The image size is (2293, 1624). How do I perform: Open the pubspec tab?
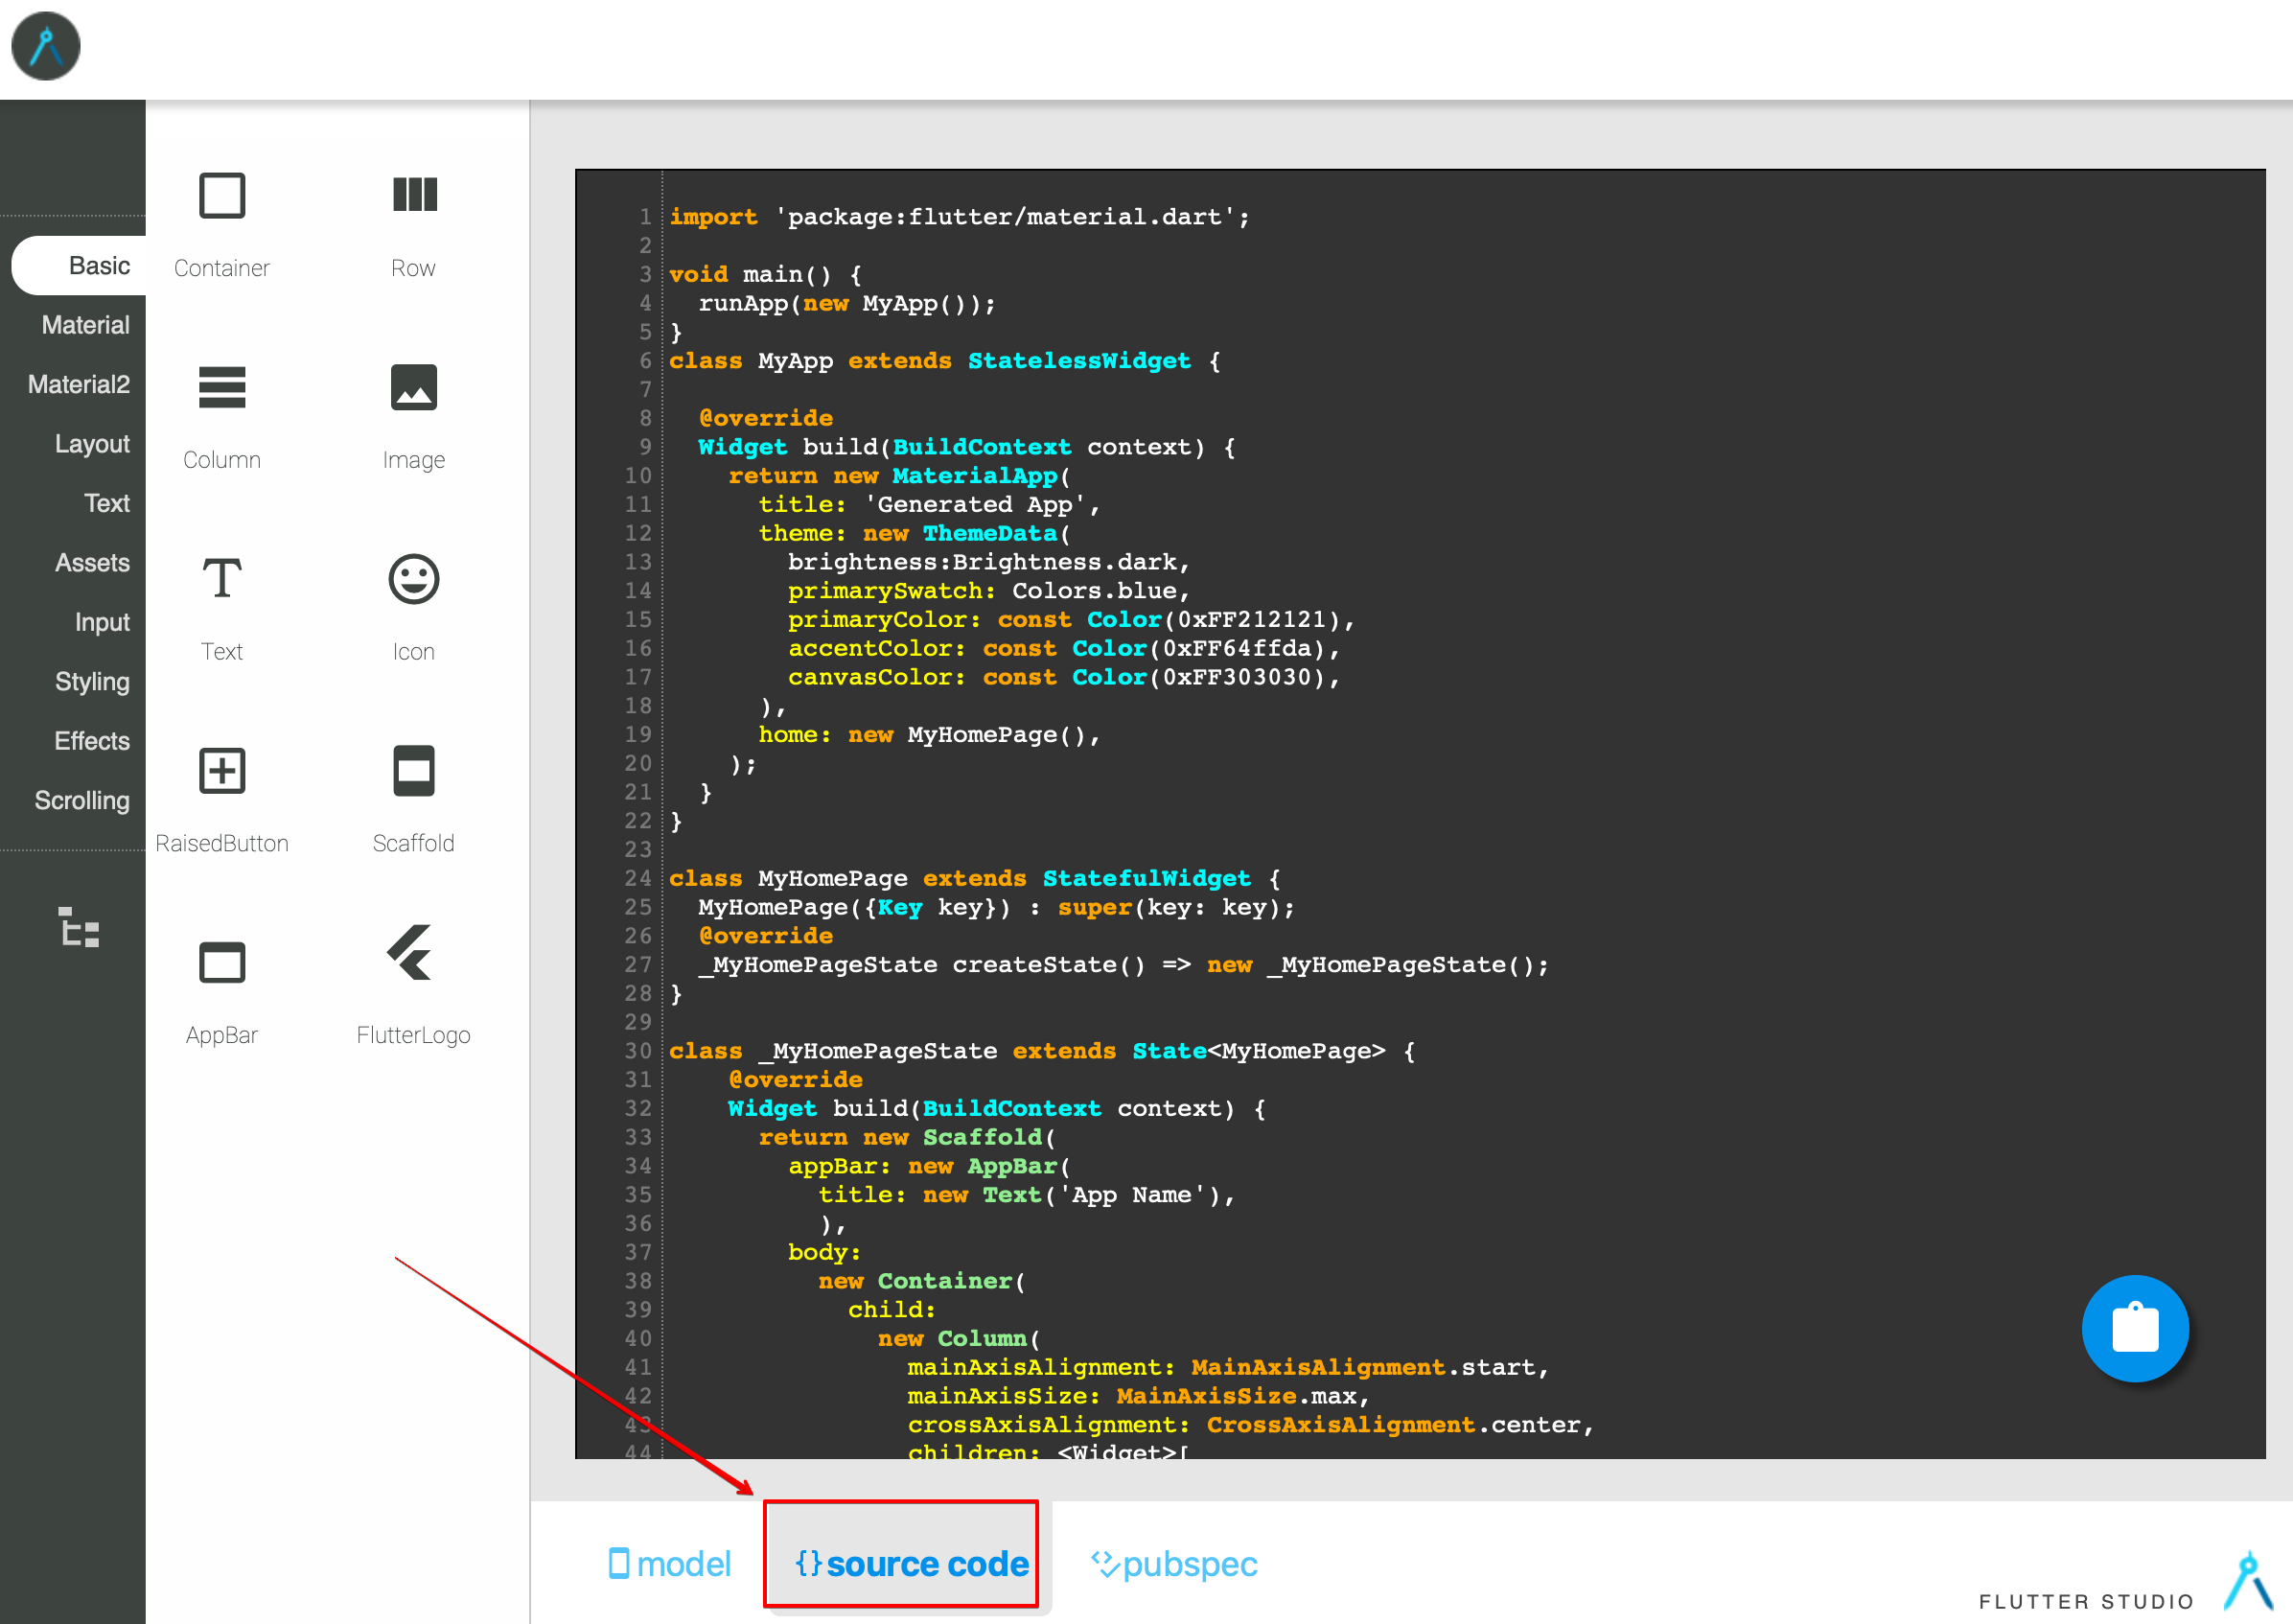1174,1564
